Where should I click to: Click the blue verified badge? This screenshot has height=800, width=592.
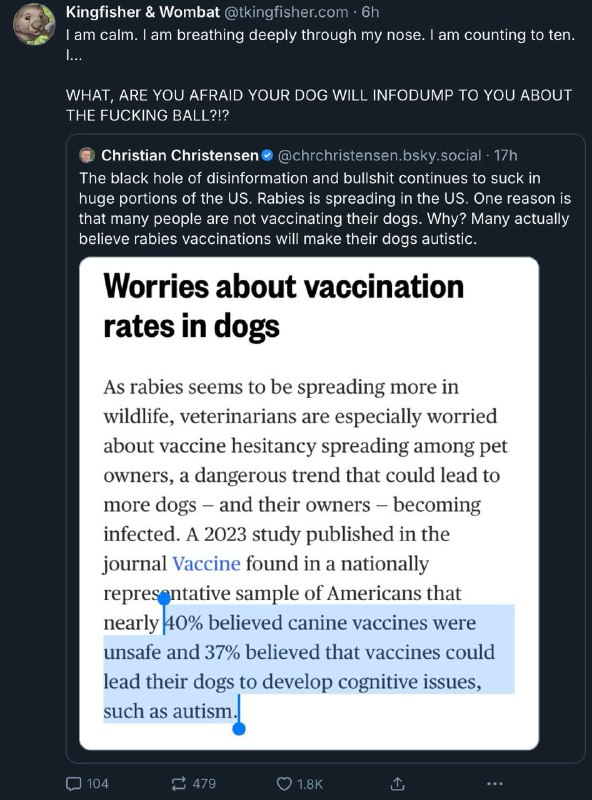[x=267, y=155]
